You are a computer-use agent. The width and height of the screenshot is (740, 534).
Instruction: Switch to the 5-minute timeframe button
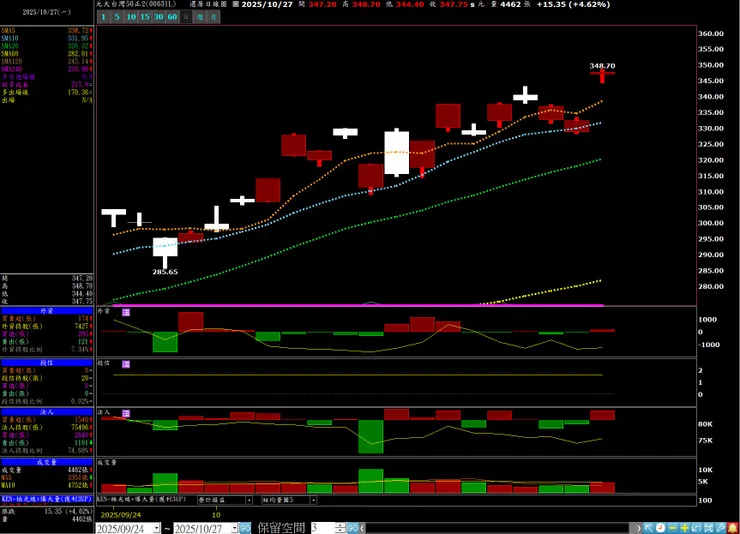117,17
